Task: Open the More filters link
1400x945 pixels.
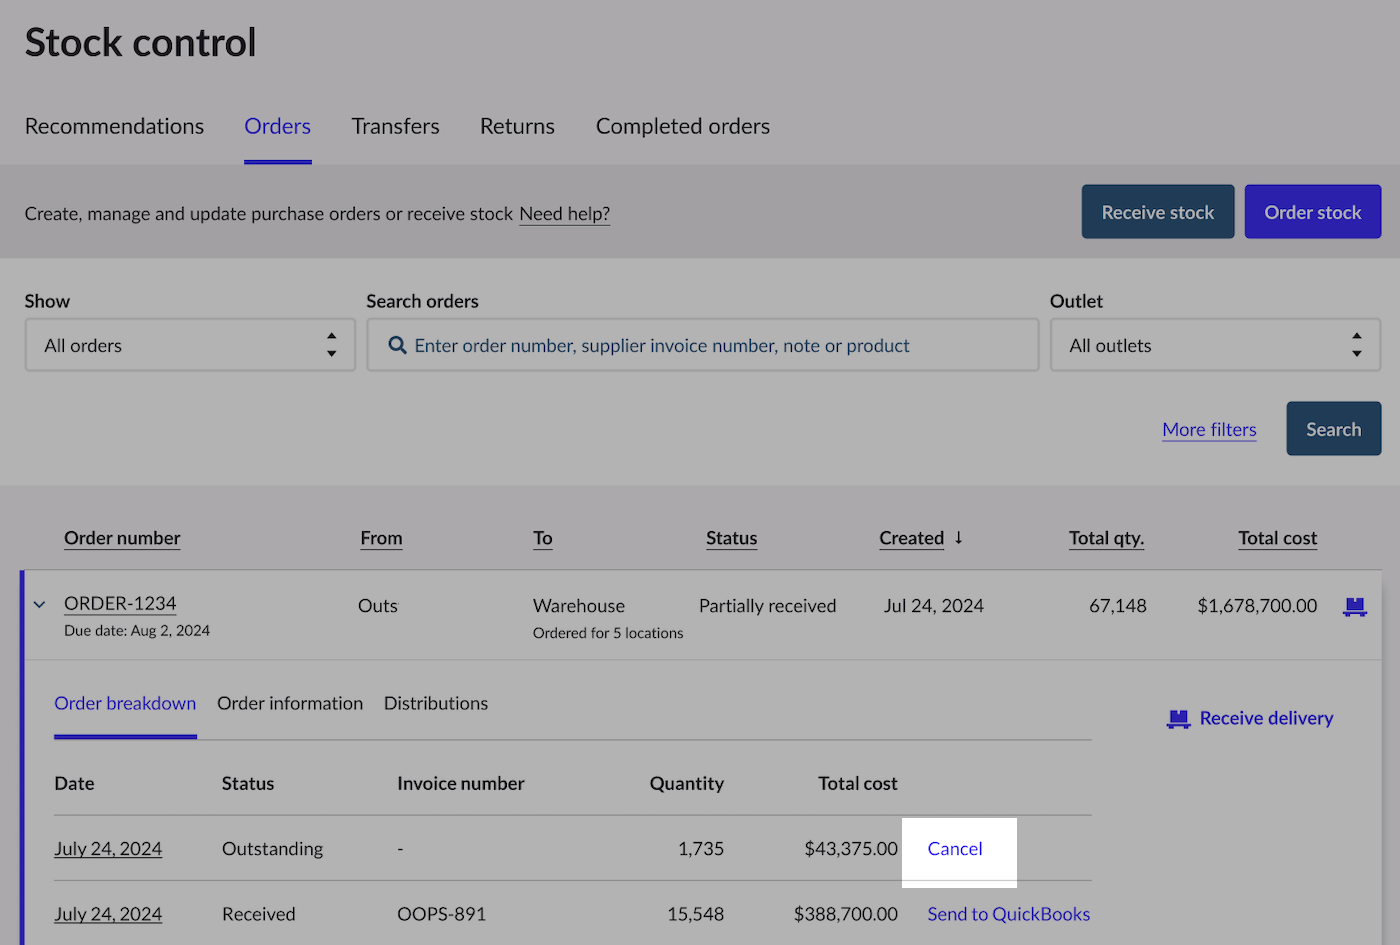Action: tap(1209, 429)
